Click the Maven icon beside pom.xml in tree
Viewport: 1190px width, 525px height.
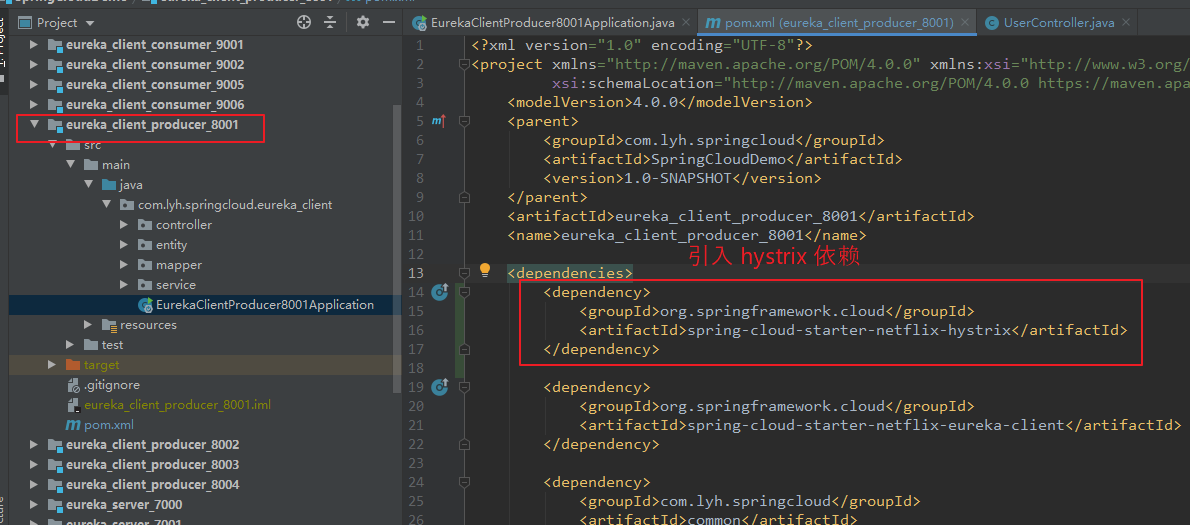point(73,425)
